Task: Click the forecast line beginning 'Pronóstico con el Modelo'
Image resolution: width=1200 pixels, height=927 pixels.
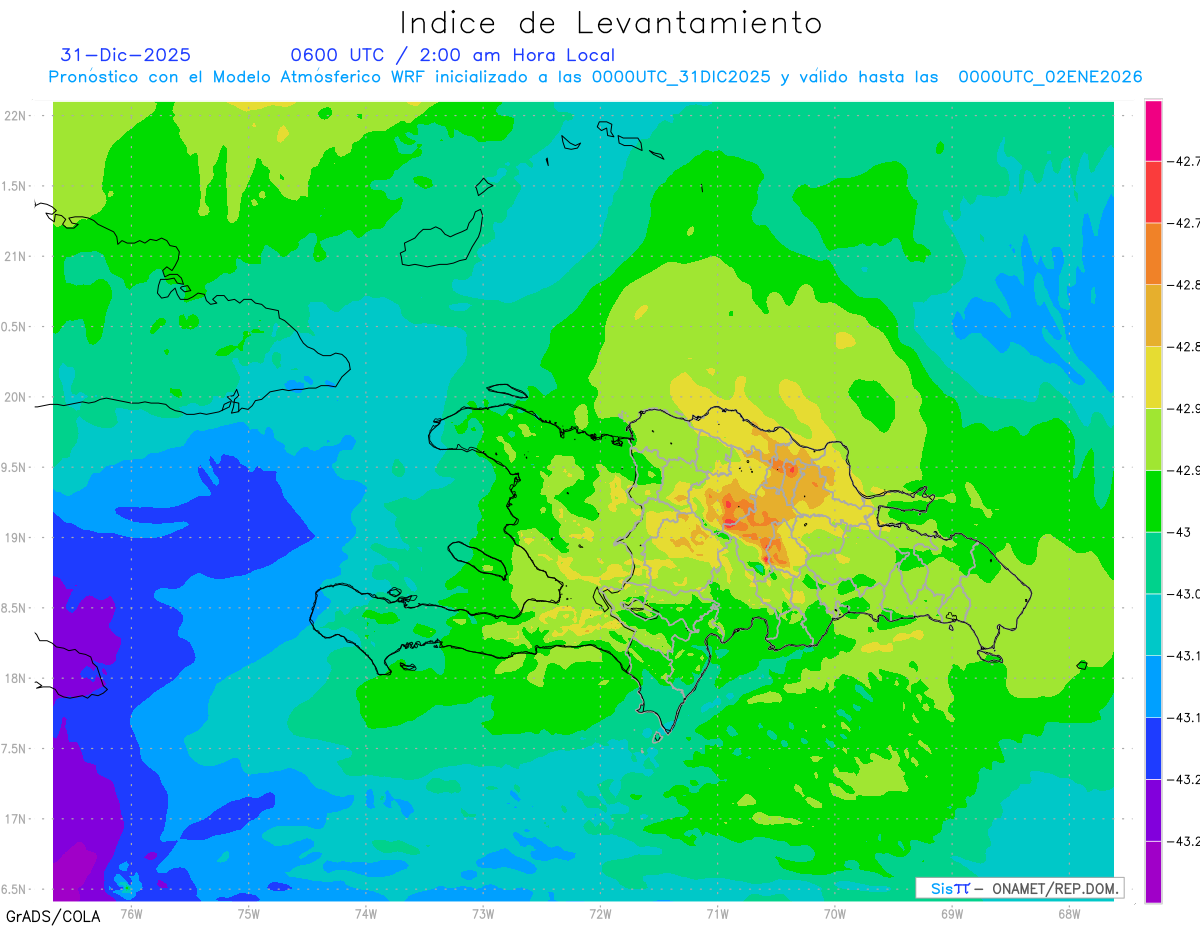Action: [595, 77]
